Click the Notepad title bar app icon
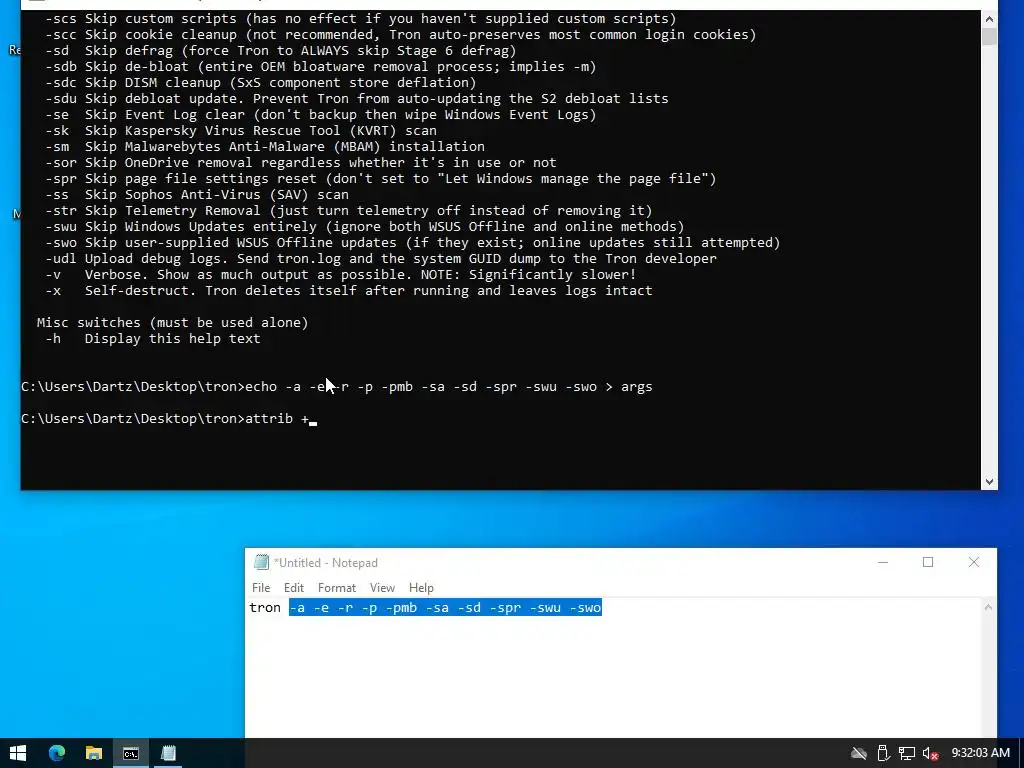The image size is (1024, 768). [x=261, y=562]
